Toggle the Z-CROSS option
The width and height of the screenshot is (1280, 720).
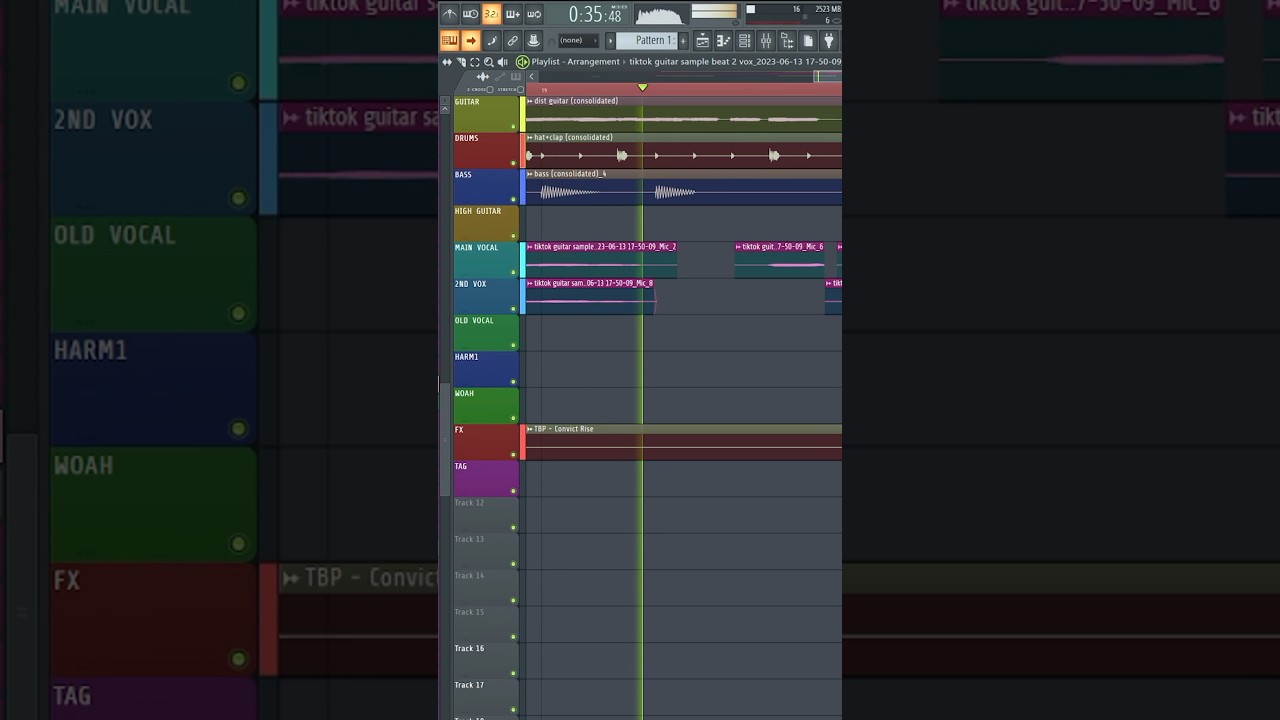[x=480, y=89]
